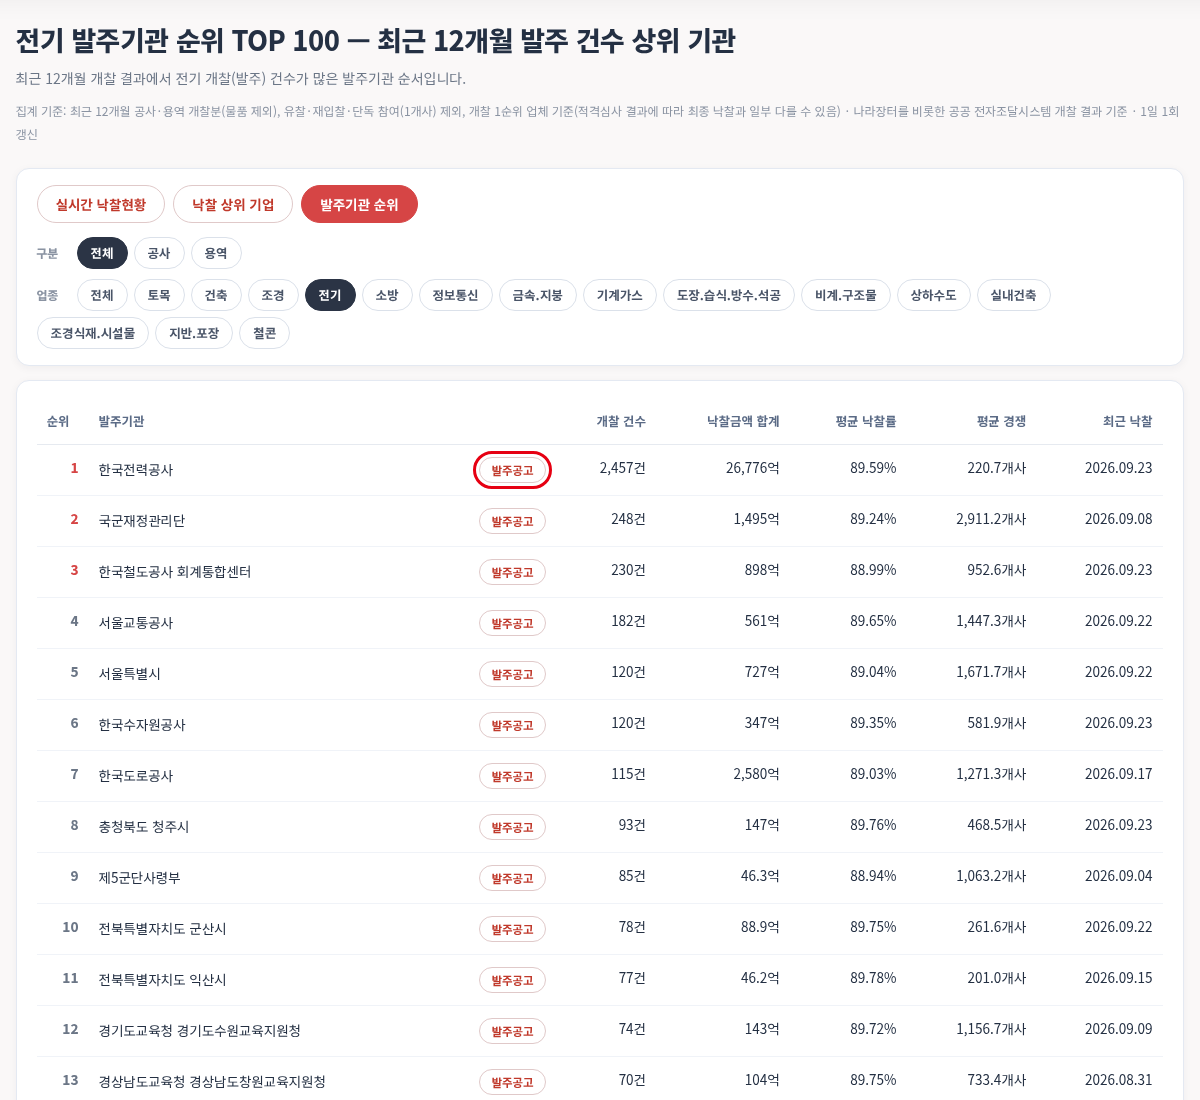This screenshot has width=1200, height=1100.
Task: Pick the 지반.포장 industry chip
Action: click(194, 333)
